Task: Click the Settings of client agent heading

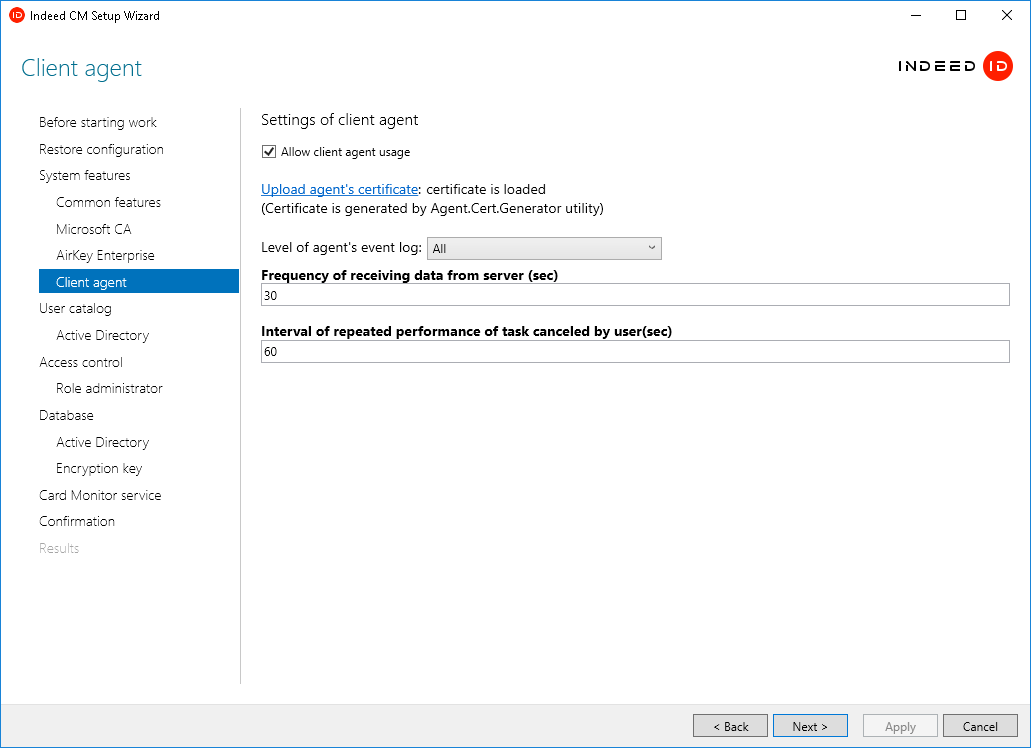Action: [339, 120]
